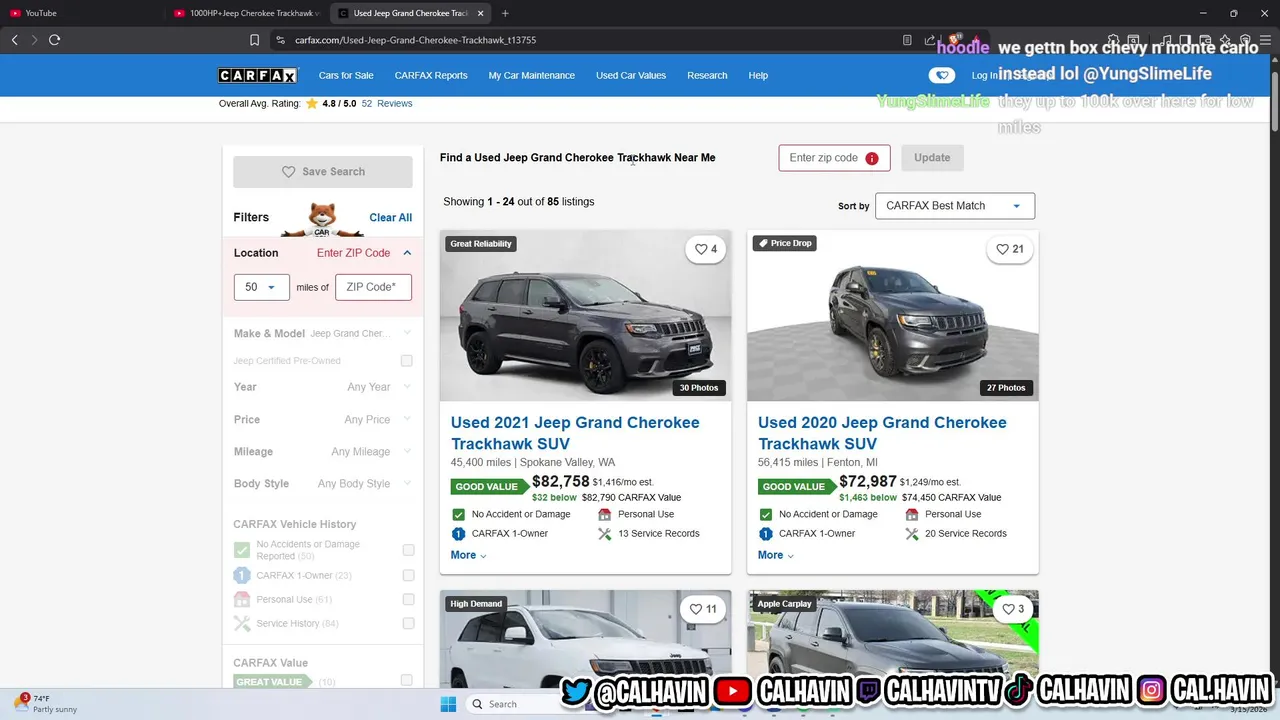This screenshot has height=720, width=1280.
Task: Bookmark this page from the address bar
Action: pyautogui.click(x=254, y=40)
